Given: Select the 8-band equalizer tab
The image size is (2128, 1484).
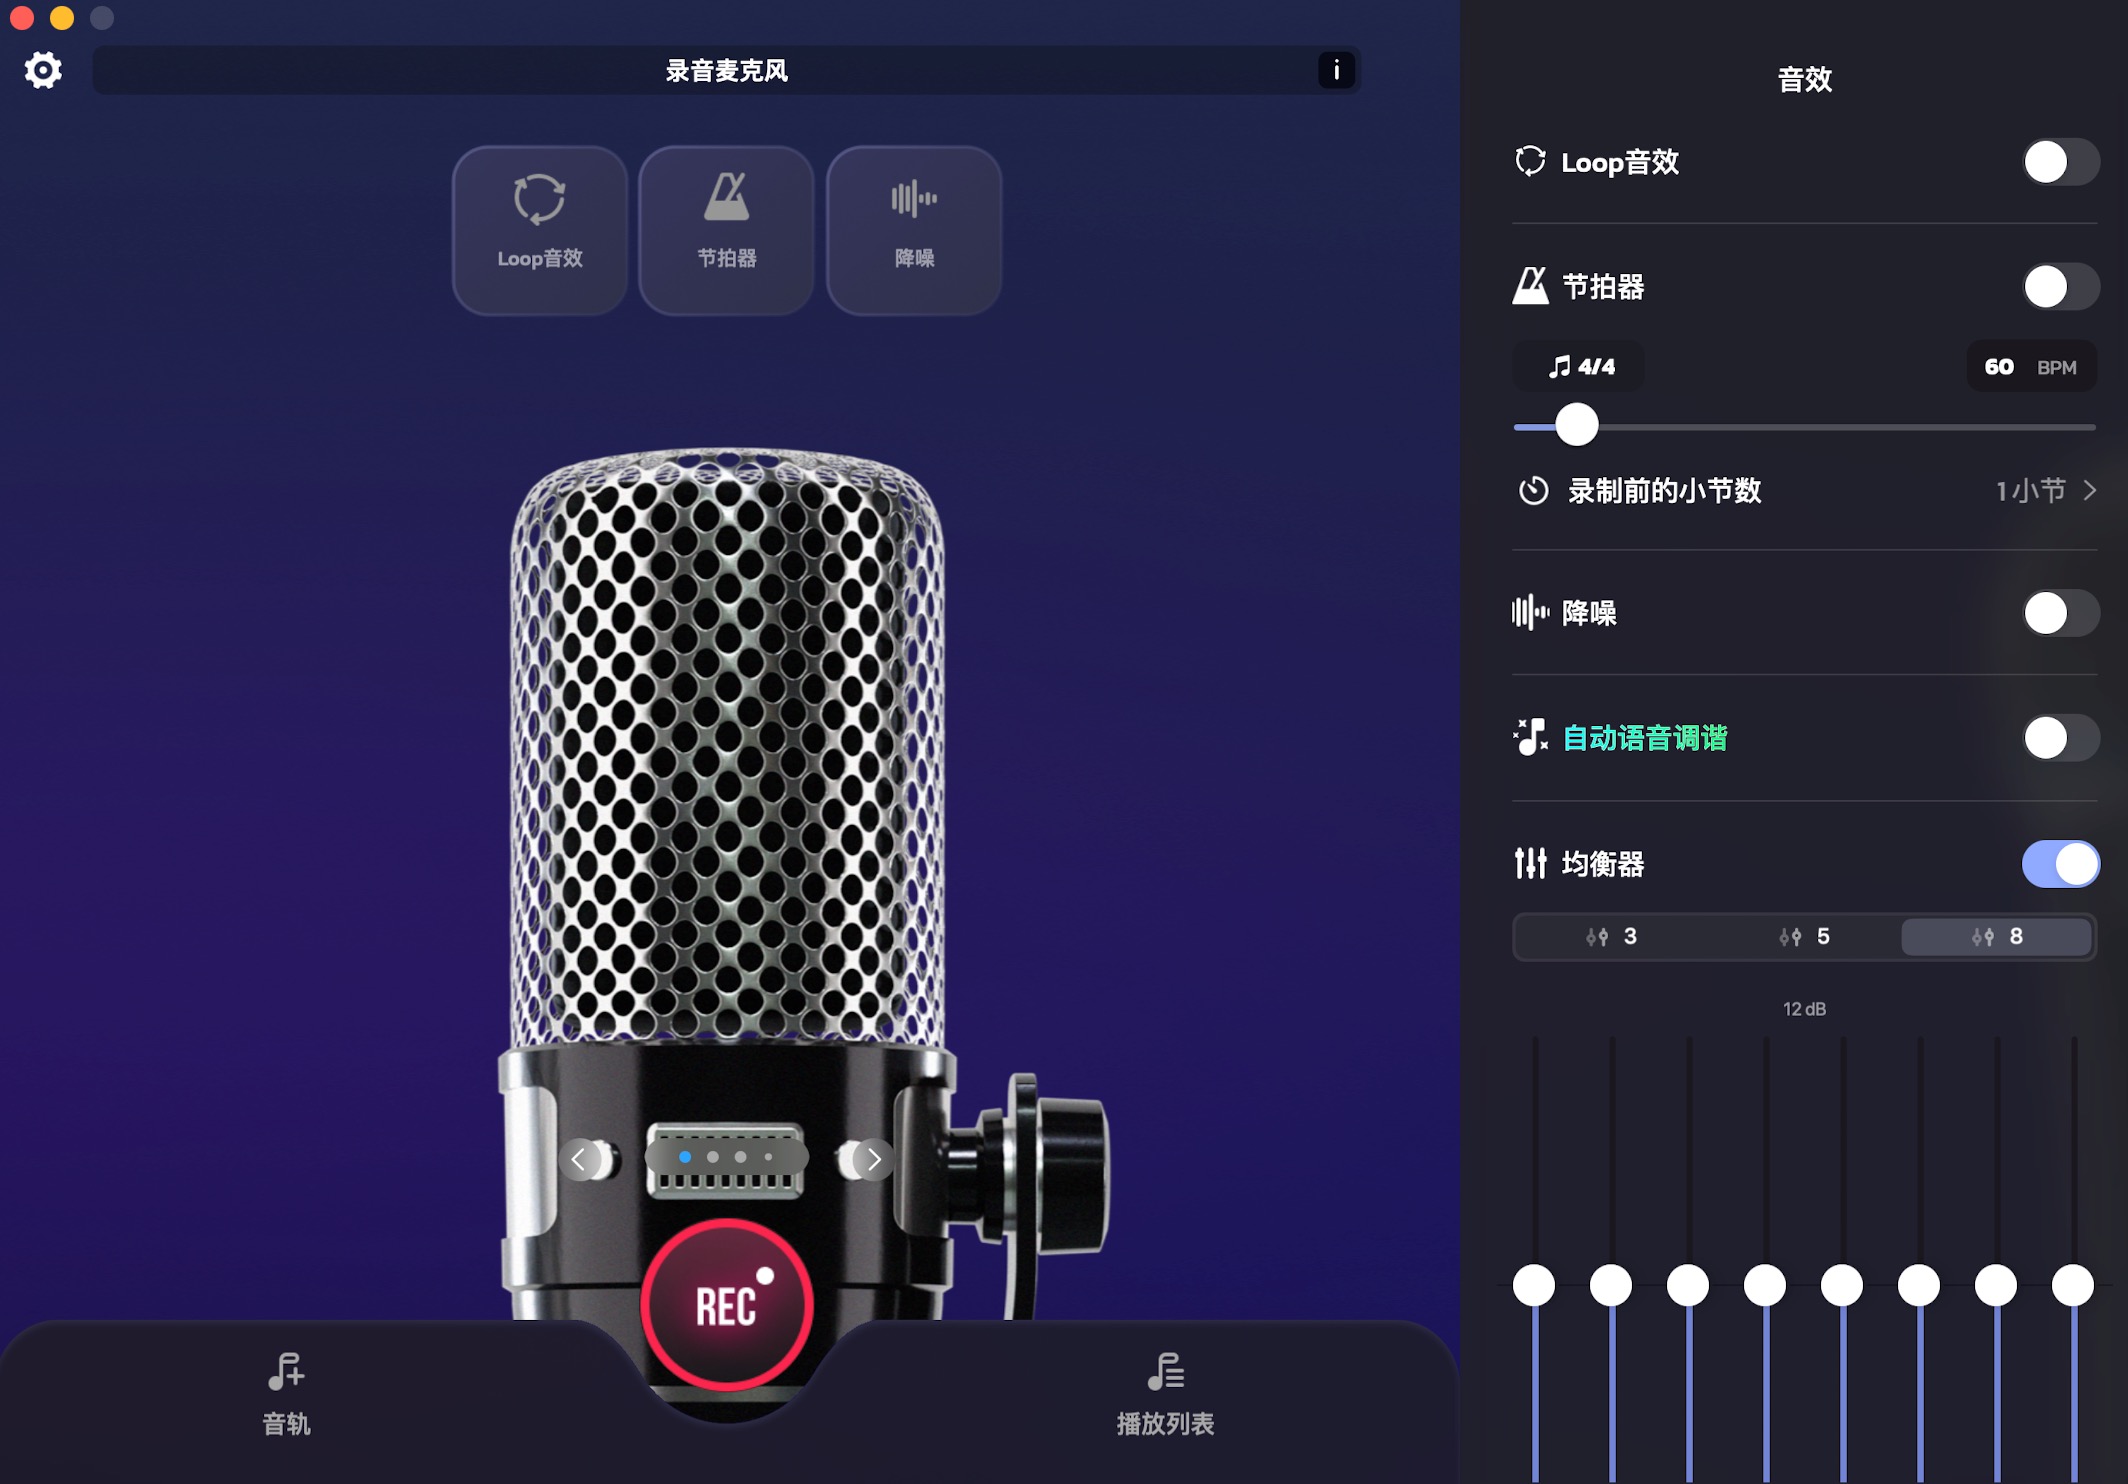Looking at the screenshot, I should click(1997, 937).
